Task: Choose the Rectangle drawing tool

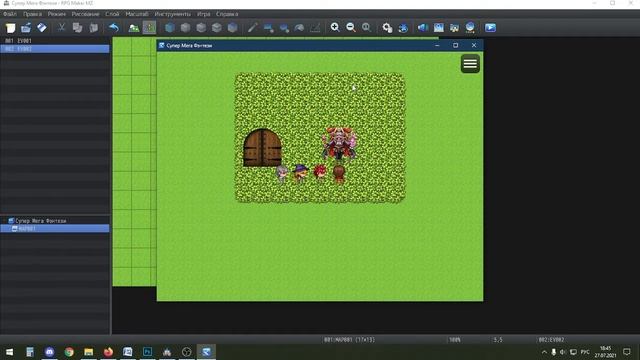Action: [x=268, y=27]
